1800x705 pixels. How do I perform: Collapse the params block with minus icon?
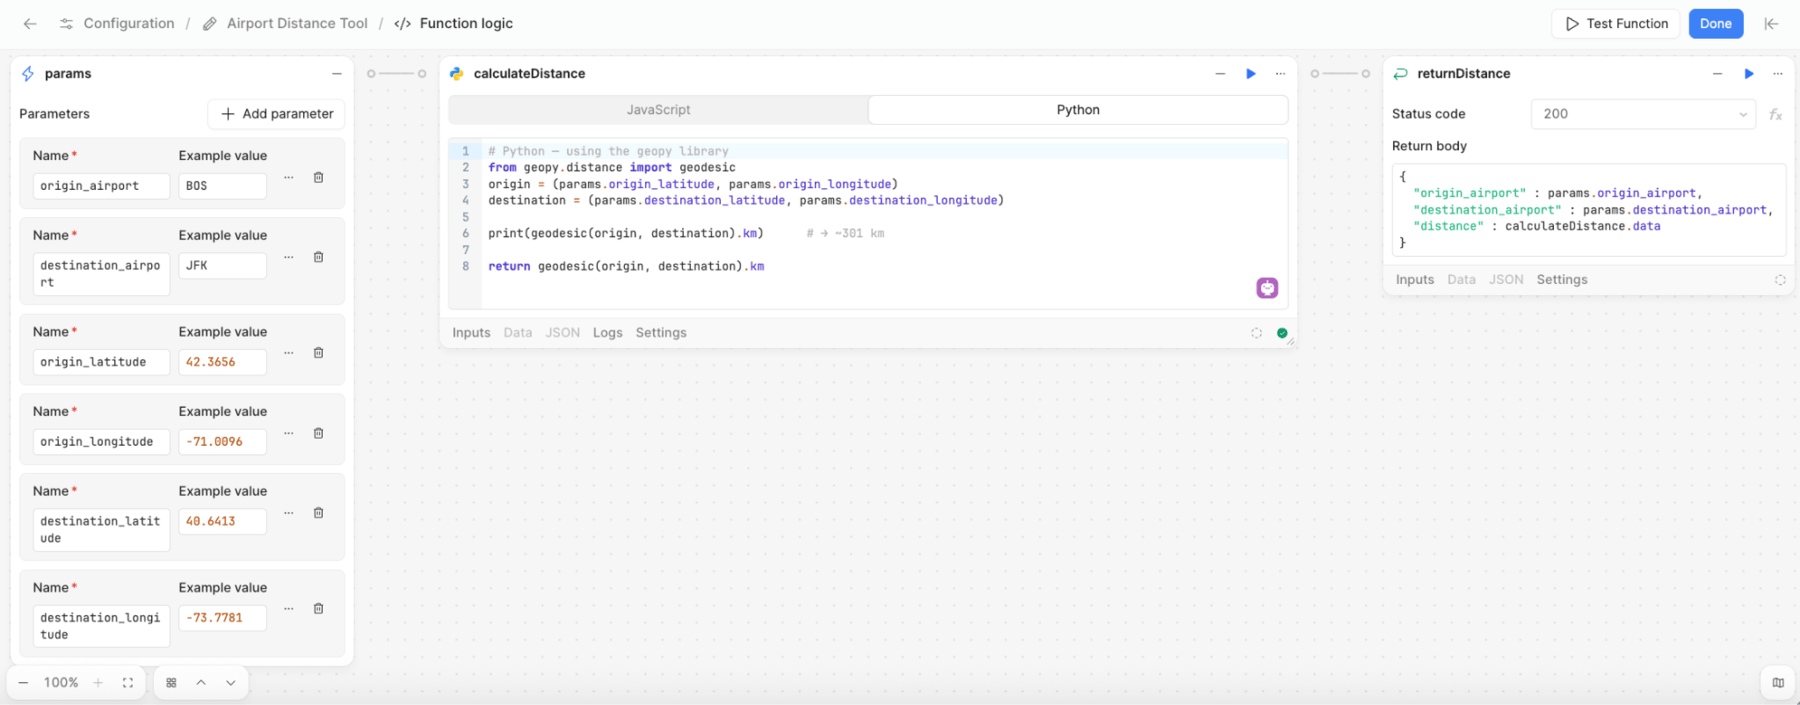(337, 74)
